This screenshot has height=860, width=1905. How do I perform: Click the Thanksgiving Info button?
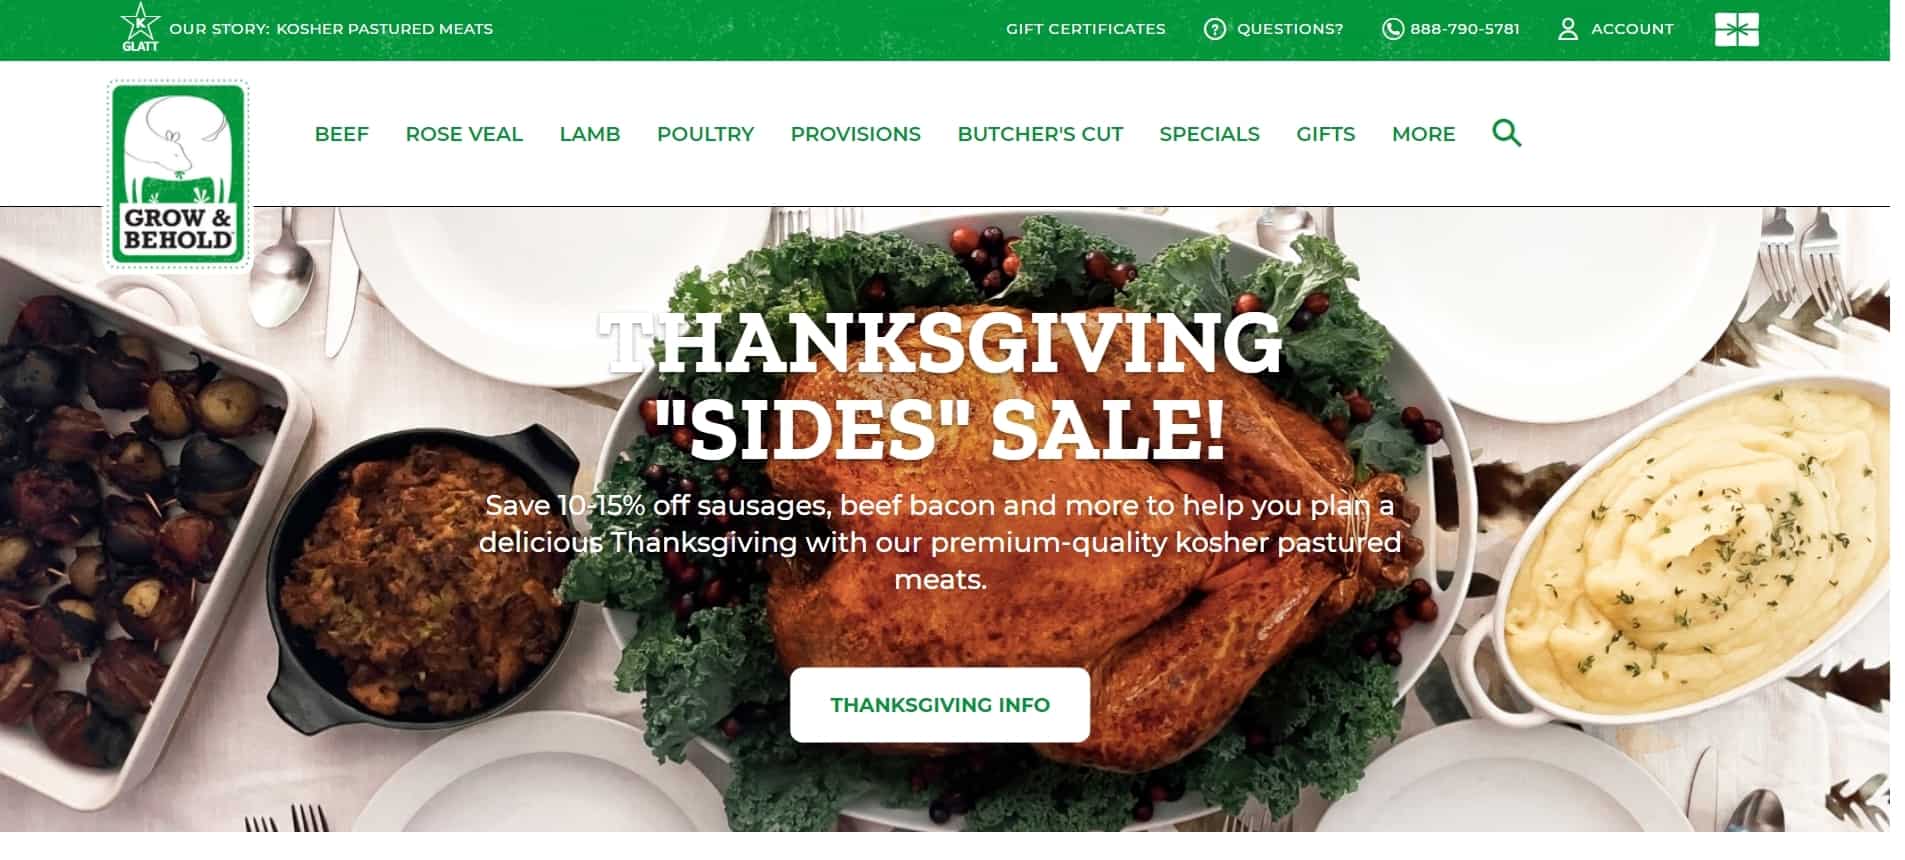coord(939,705)
